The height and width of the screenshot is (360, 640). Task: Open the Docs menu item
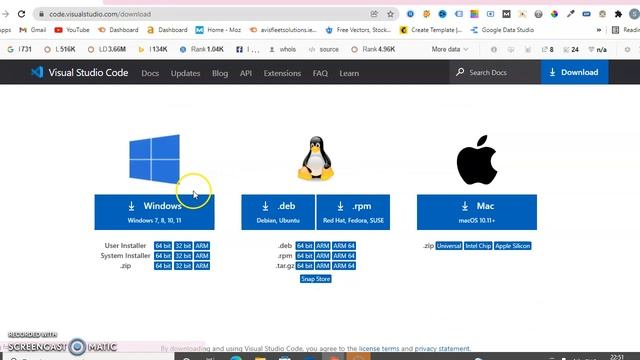point(150,73)
